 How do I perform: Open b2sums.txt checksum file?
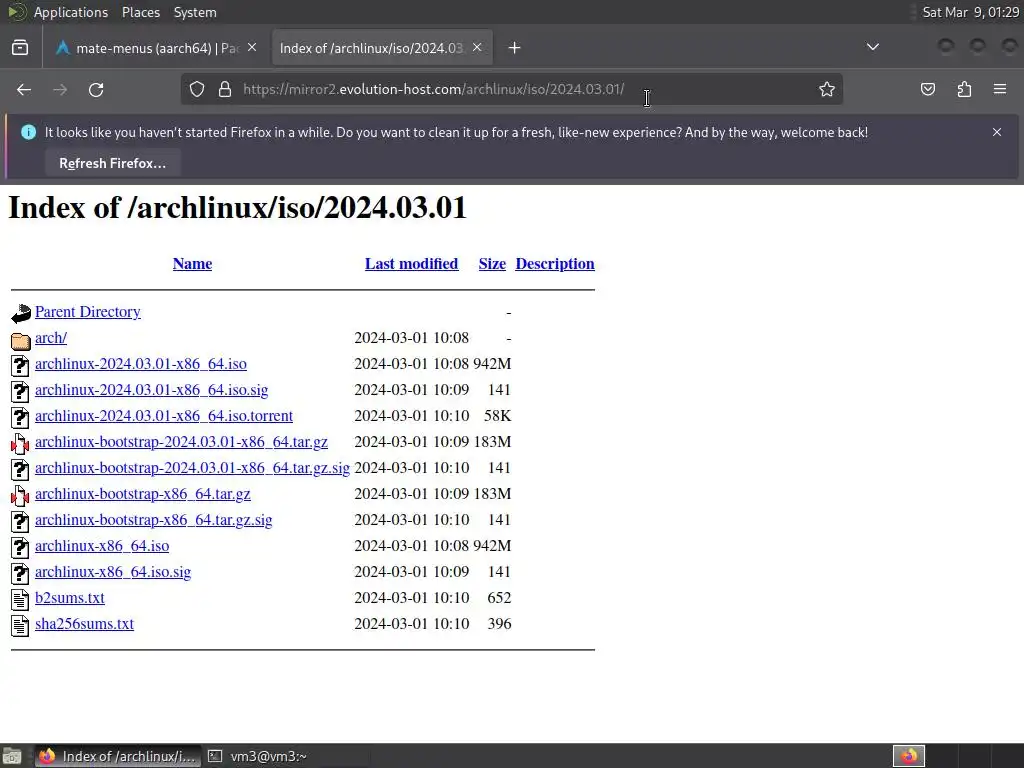(x=70, y=598)
